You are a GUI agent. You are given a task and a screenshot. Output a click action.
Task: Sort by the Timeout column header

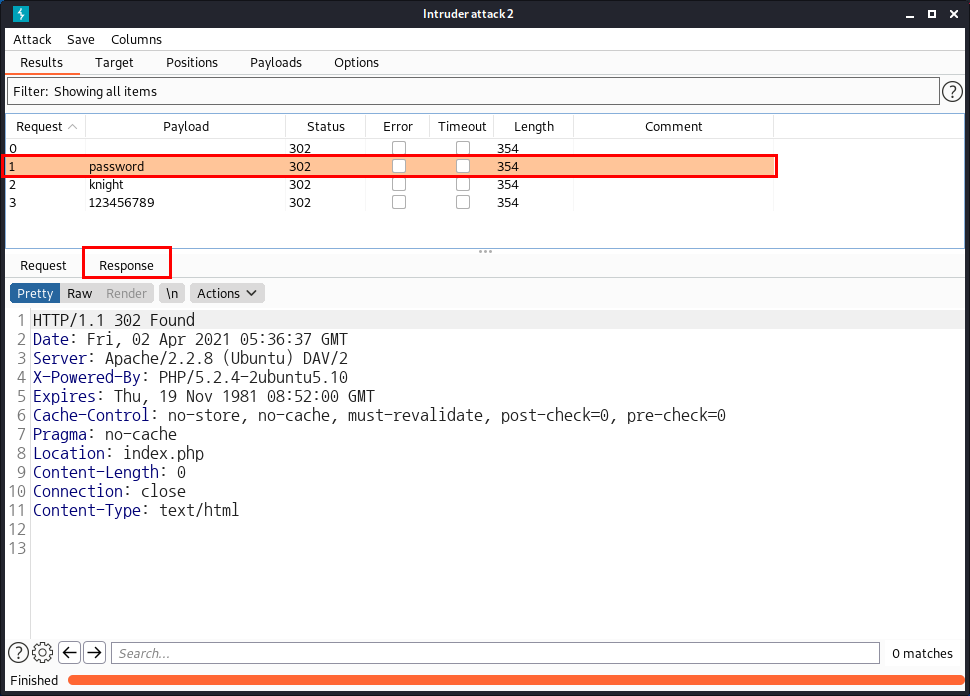click(x=462, y=126)
